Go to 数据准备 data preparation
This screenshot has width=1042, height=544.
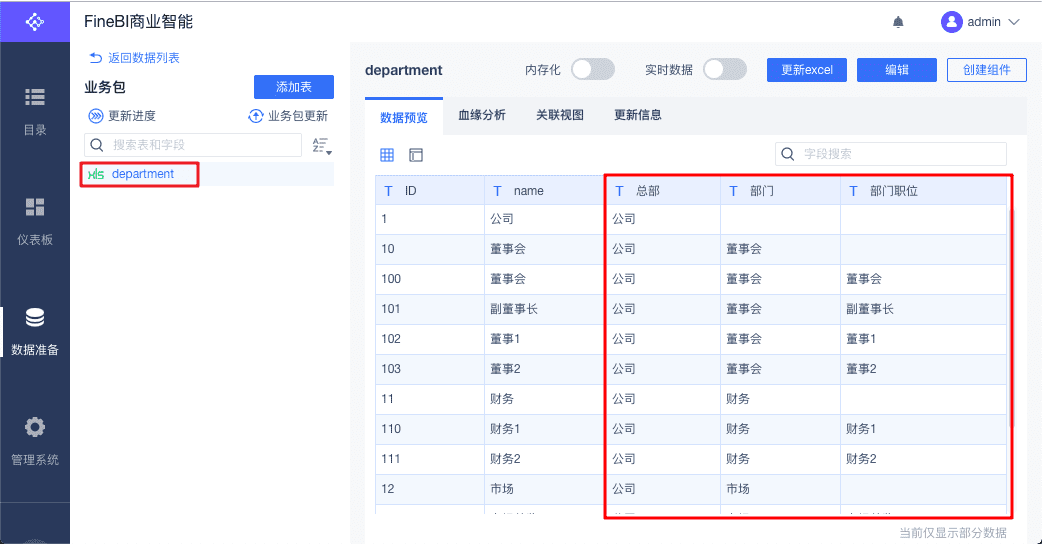point(35,318)
